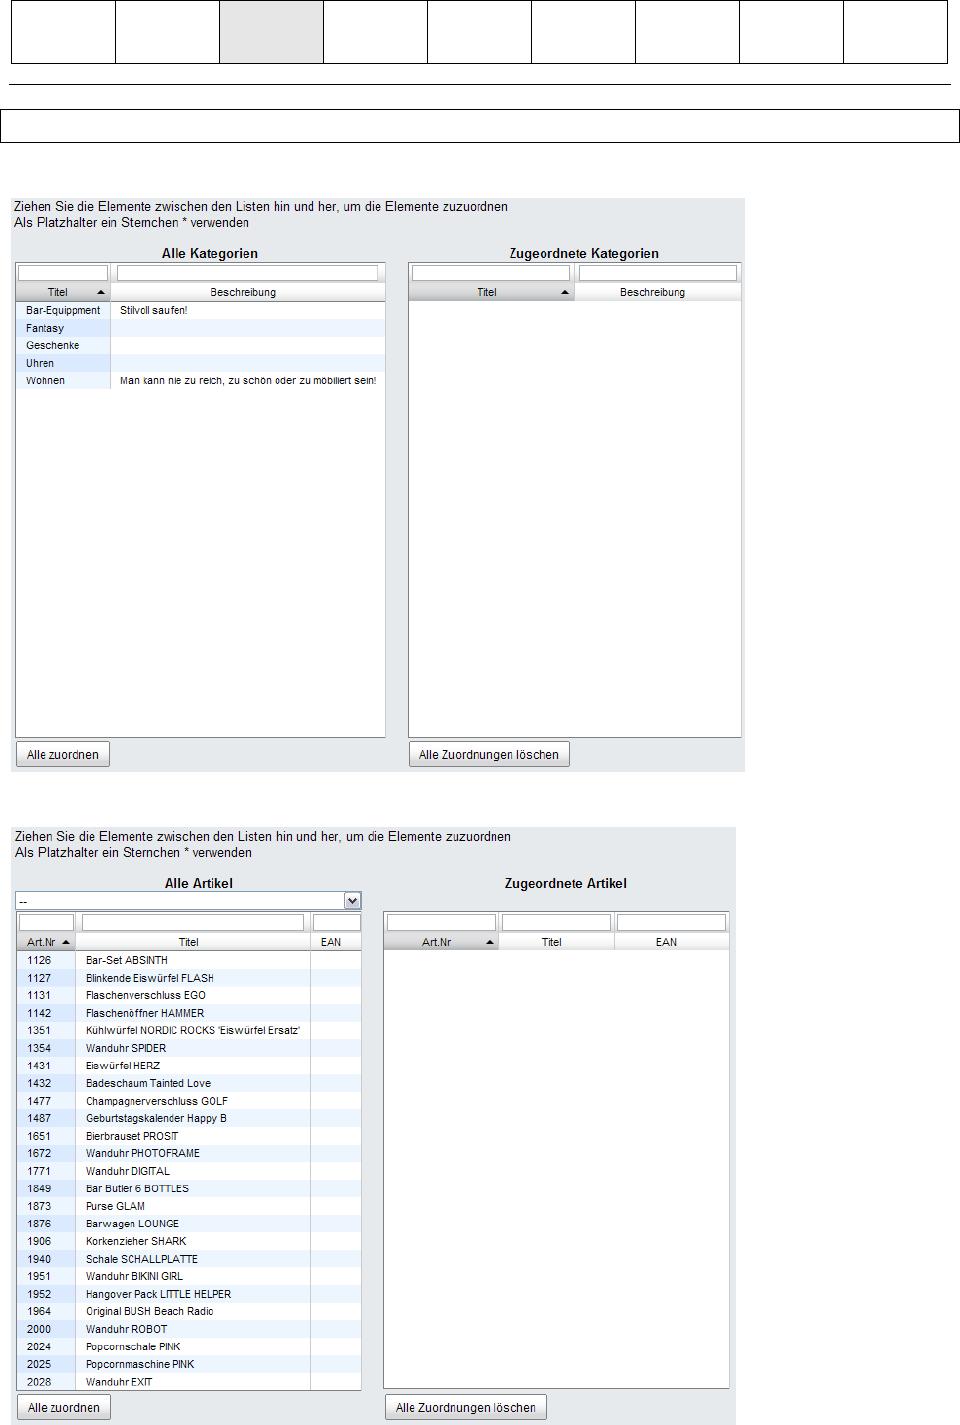Select article 'Wanduhr BIKINI GIRL'

click(x=189, y=1276)
